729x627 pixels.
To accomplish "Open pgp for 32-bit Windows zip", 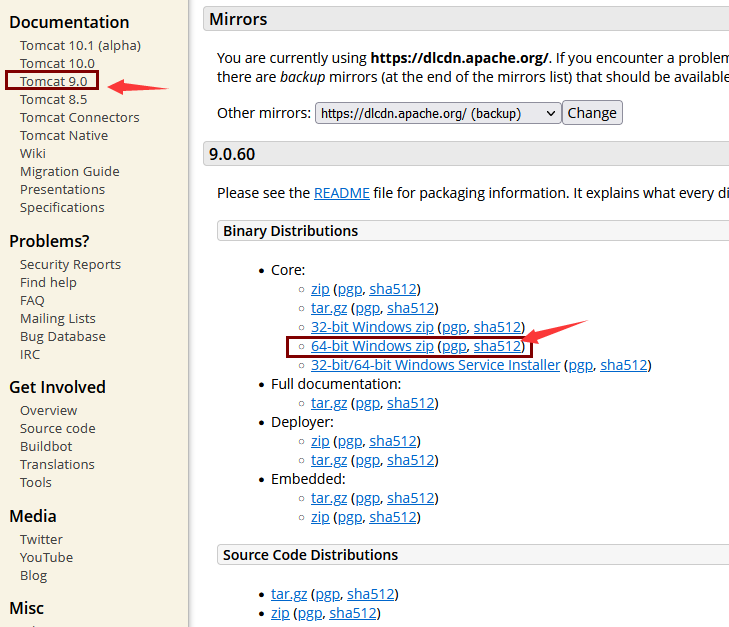I will tap(454, 327).
